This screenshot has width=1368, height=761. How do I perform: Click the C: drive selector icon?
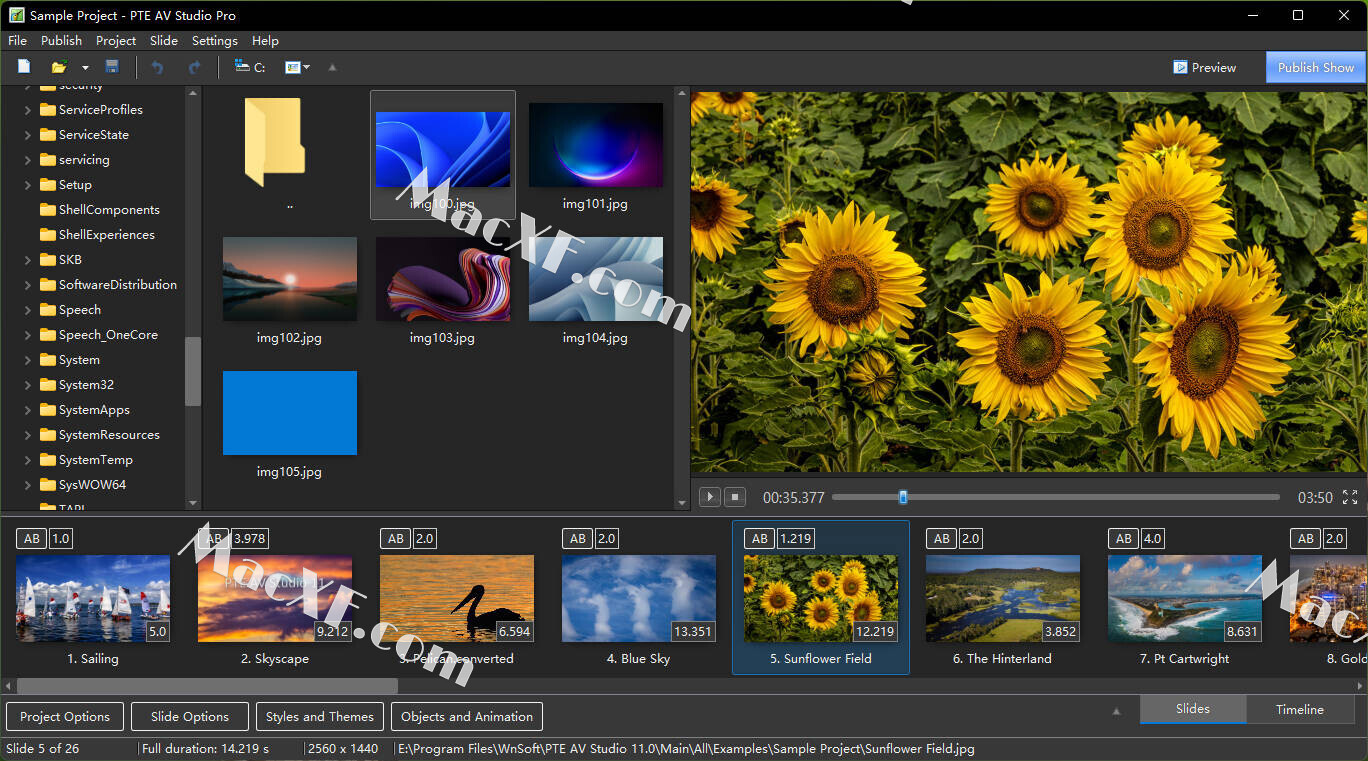click(249, 67)
